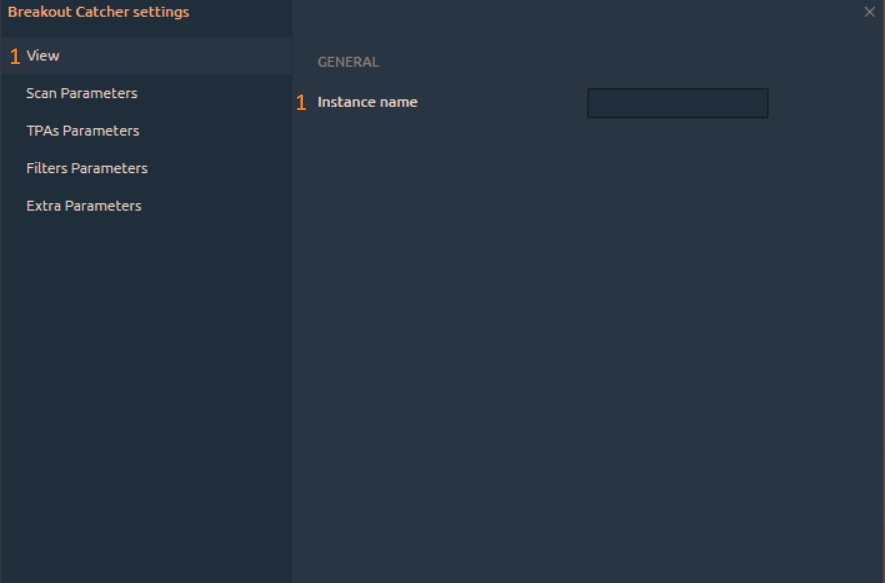
Task: Click the word Filters in the sidebar
Action: coord(46,168)
